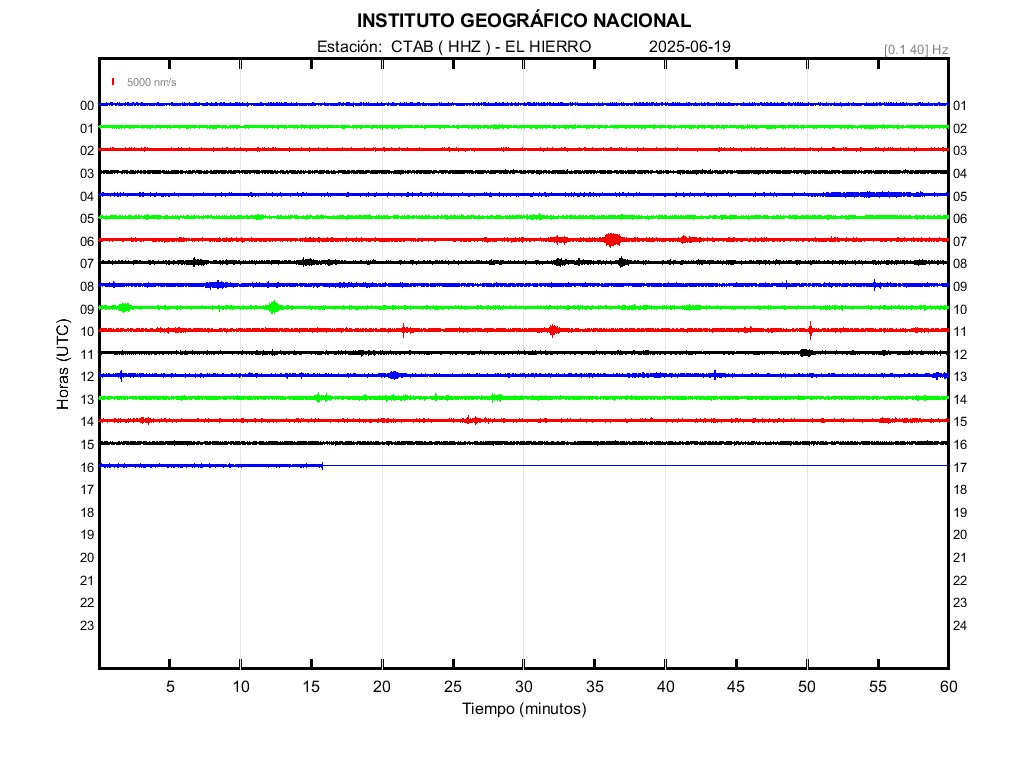1024x768 pixels.
Task: Click the black event near minute 37 on trace 07
Action: [x=623, y=262]
